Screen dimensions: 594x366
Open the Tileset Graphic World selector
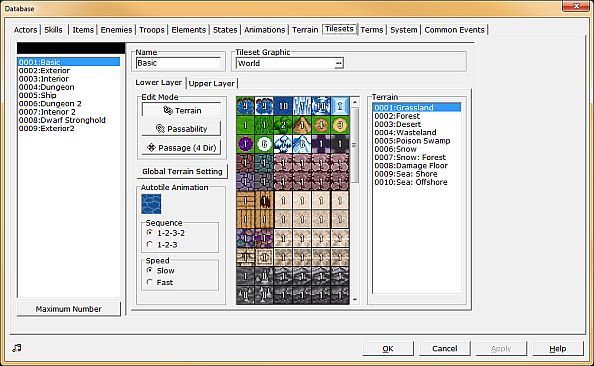point(339,63)
